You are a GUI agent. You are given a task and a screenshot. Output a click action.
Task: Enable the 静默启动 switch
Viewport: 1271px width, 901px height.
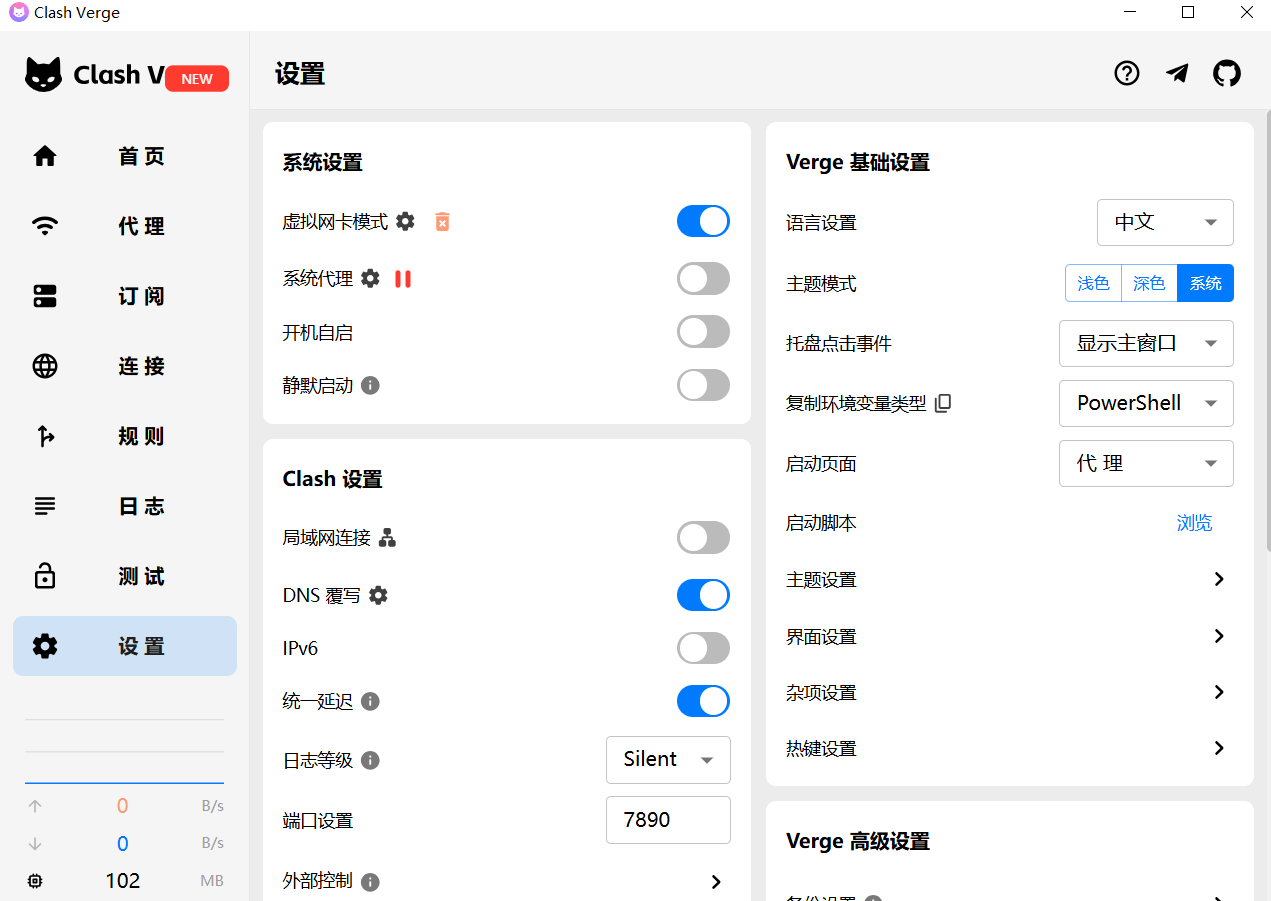[x=703, y=385]
